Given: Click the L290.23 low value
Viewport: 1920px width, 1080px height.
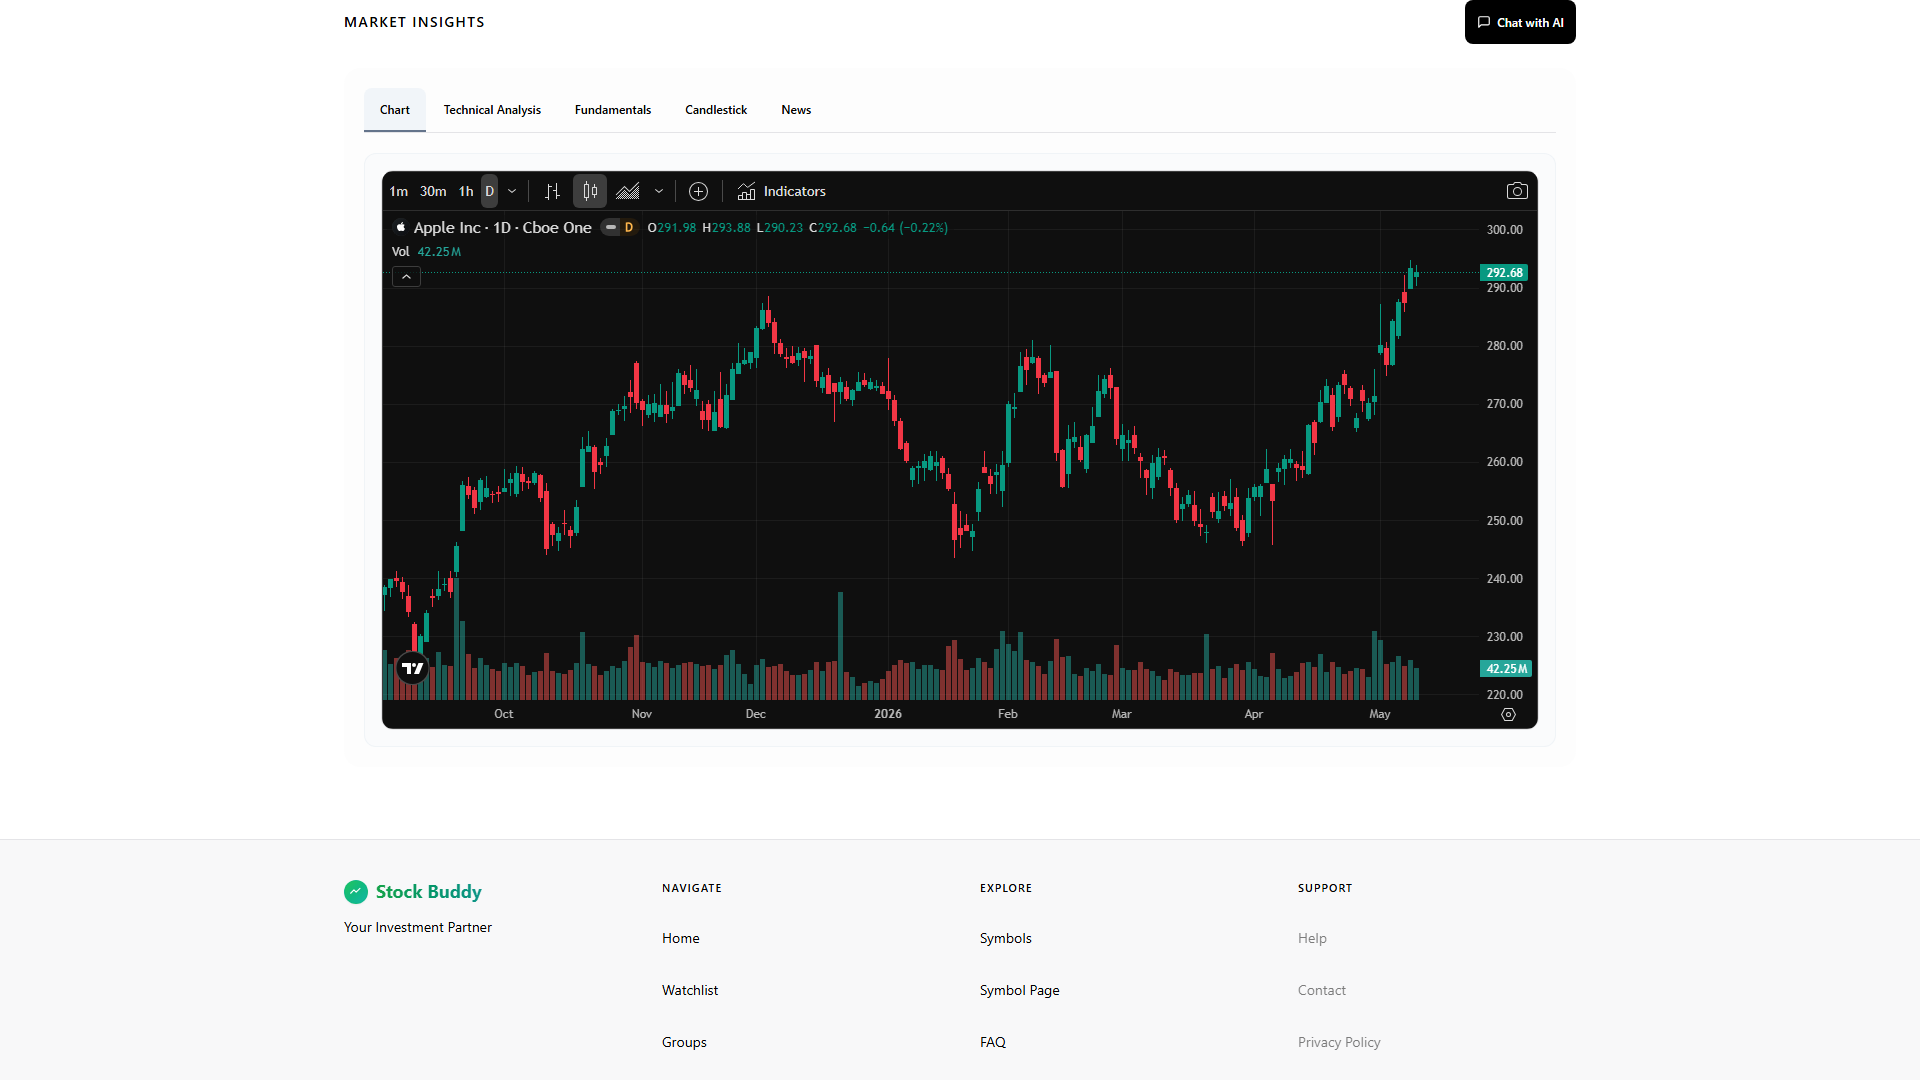Looking at the screenshot, I should coord(780,228).
